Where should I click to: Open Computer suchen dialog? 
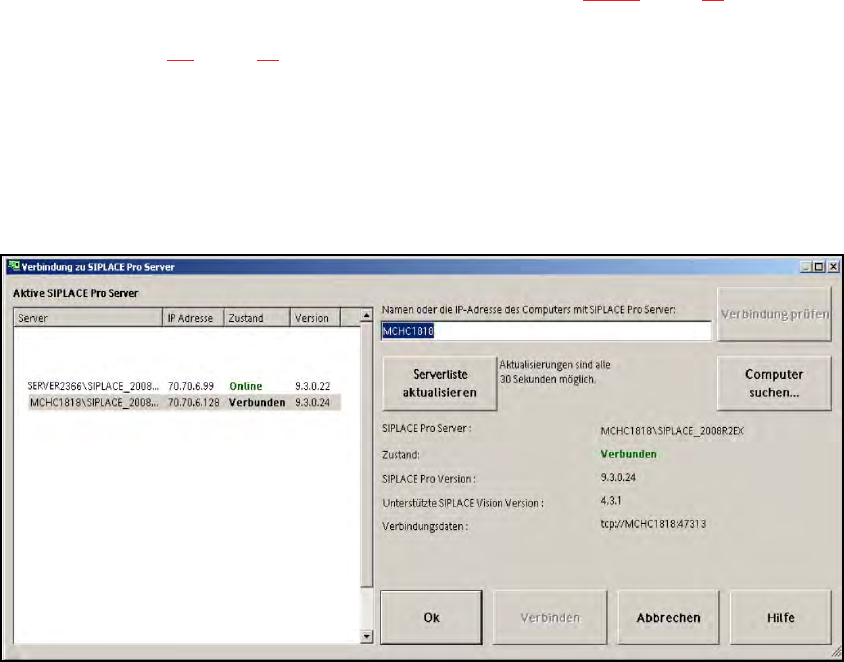click(x=774, y=383)
